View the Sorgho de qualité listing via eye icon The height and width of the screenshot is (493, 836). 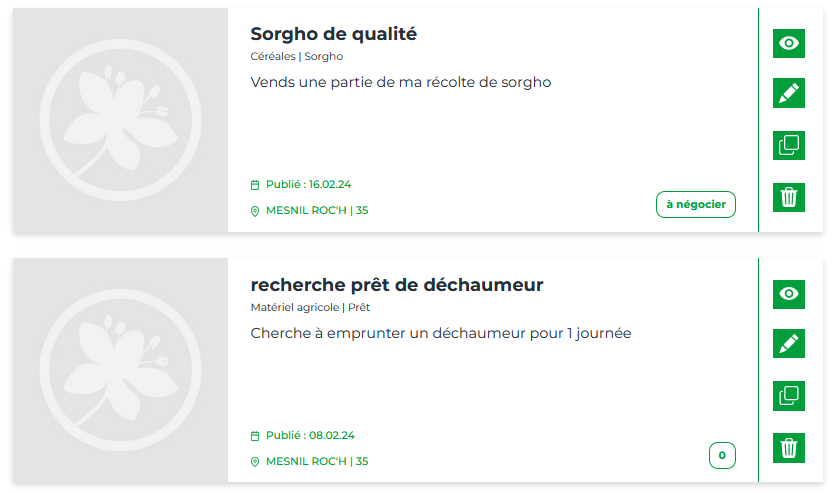[789, 43]
